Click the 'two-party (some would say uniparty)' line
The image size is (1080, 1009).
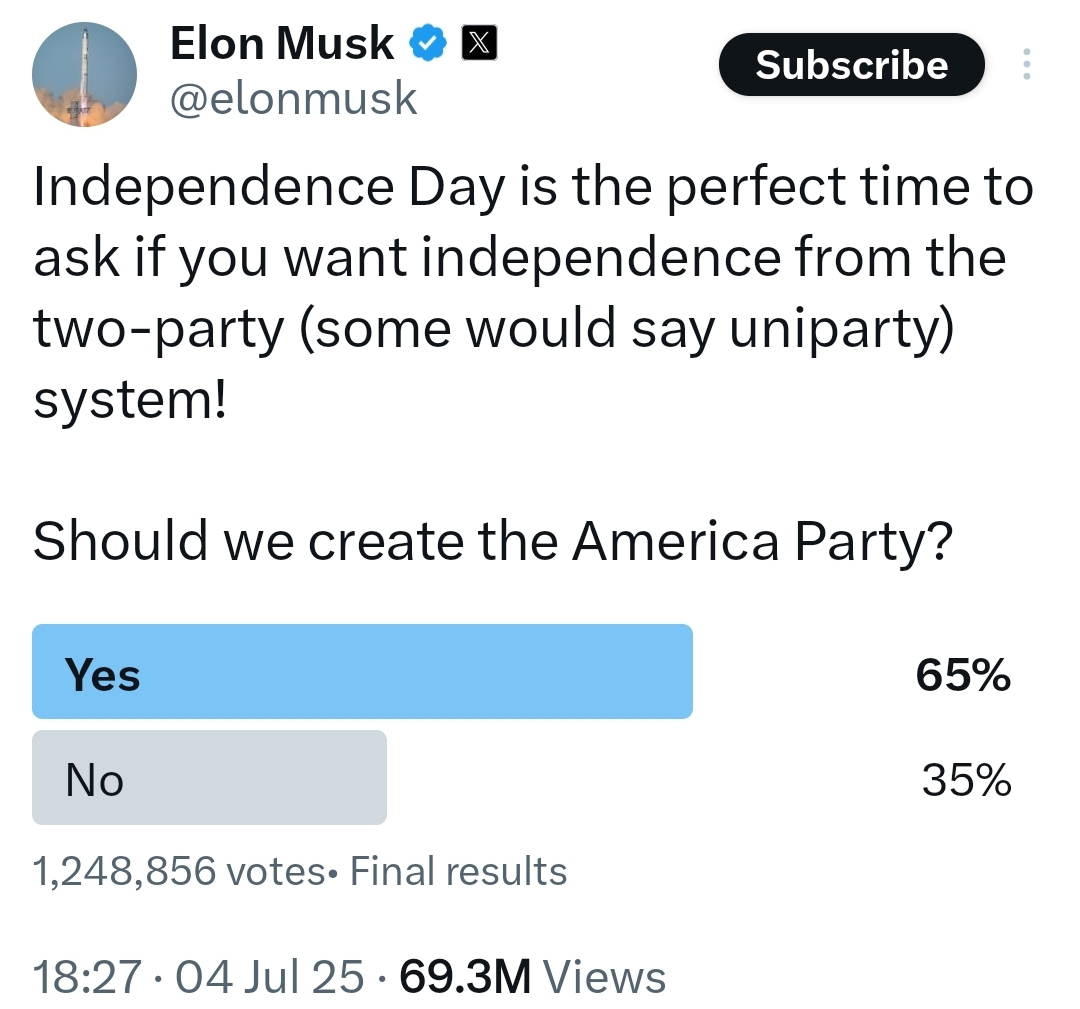(x=493, y=329)
